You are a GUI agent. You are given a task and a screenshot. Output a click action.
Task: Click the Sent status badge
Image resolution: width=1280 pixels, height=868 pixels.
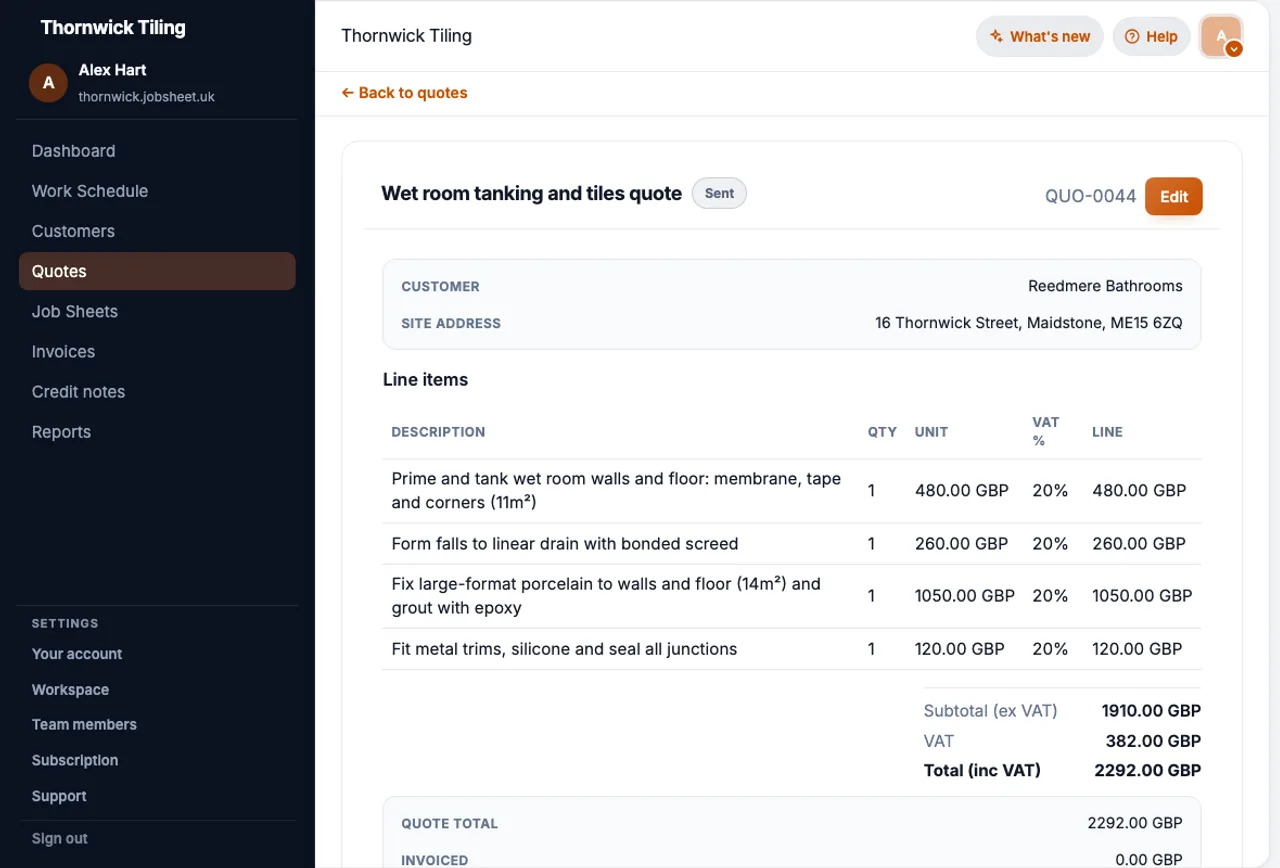pyautogui.click(x=719, y=193)
